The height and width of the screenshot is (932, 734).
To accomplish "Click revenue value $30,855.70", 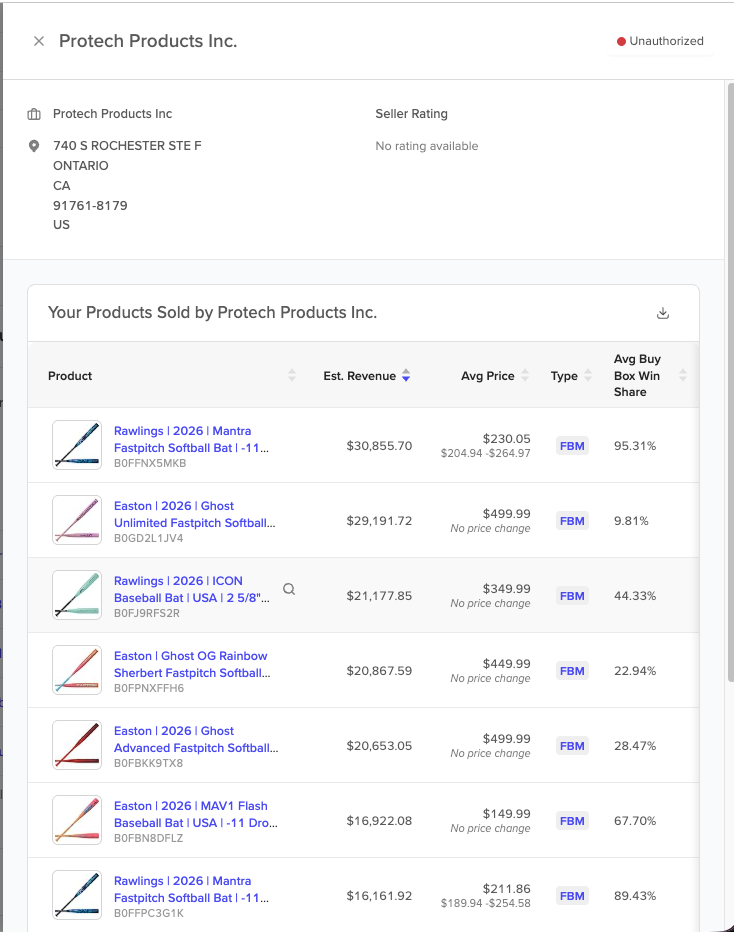I will click(x=379, y=446).
